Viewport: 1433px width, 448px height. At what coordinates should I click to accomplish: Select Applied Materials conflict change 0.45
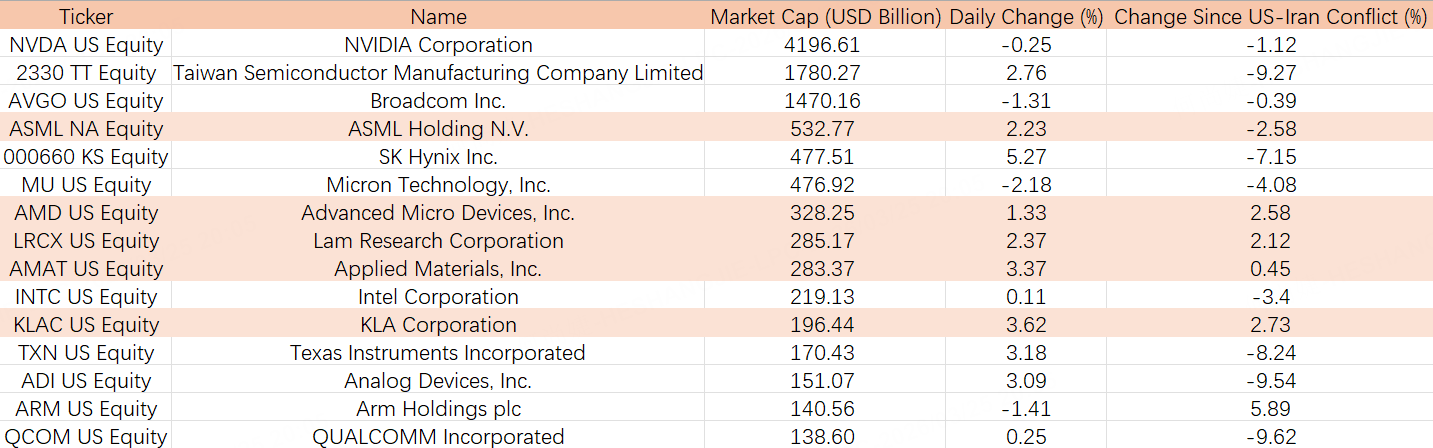(x=1270, y=269)
